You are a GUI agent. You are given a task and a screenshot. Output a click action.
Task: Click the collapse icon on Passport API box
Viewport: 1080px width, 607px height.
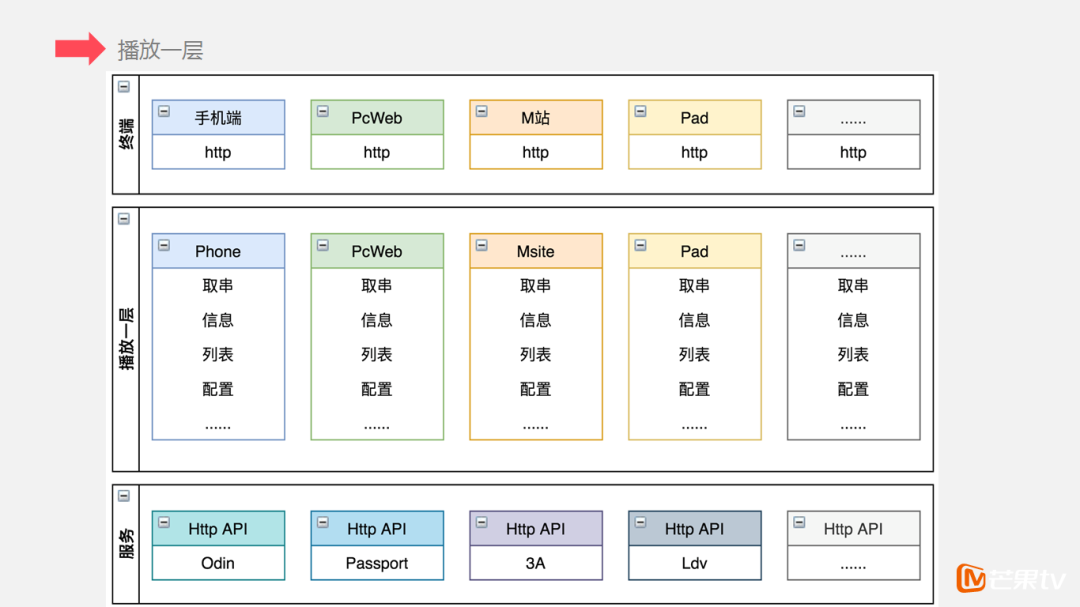click(x=322, y=523)
